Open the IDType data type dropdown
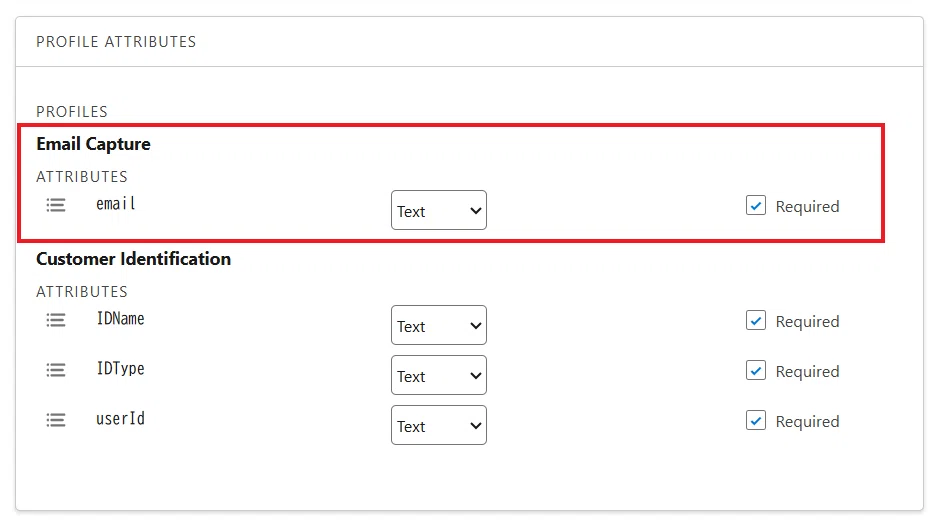The width and height of the screenshot is (938, 526). coord(438,375)
